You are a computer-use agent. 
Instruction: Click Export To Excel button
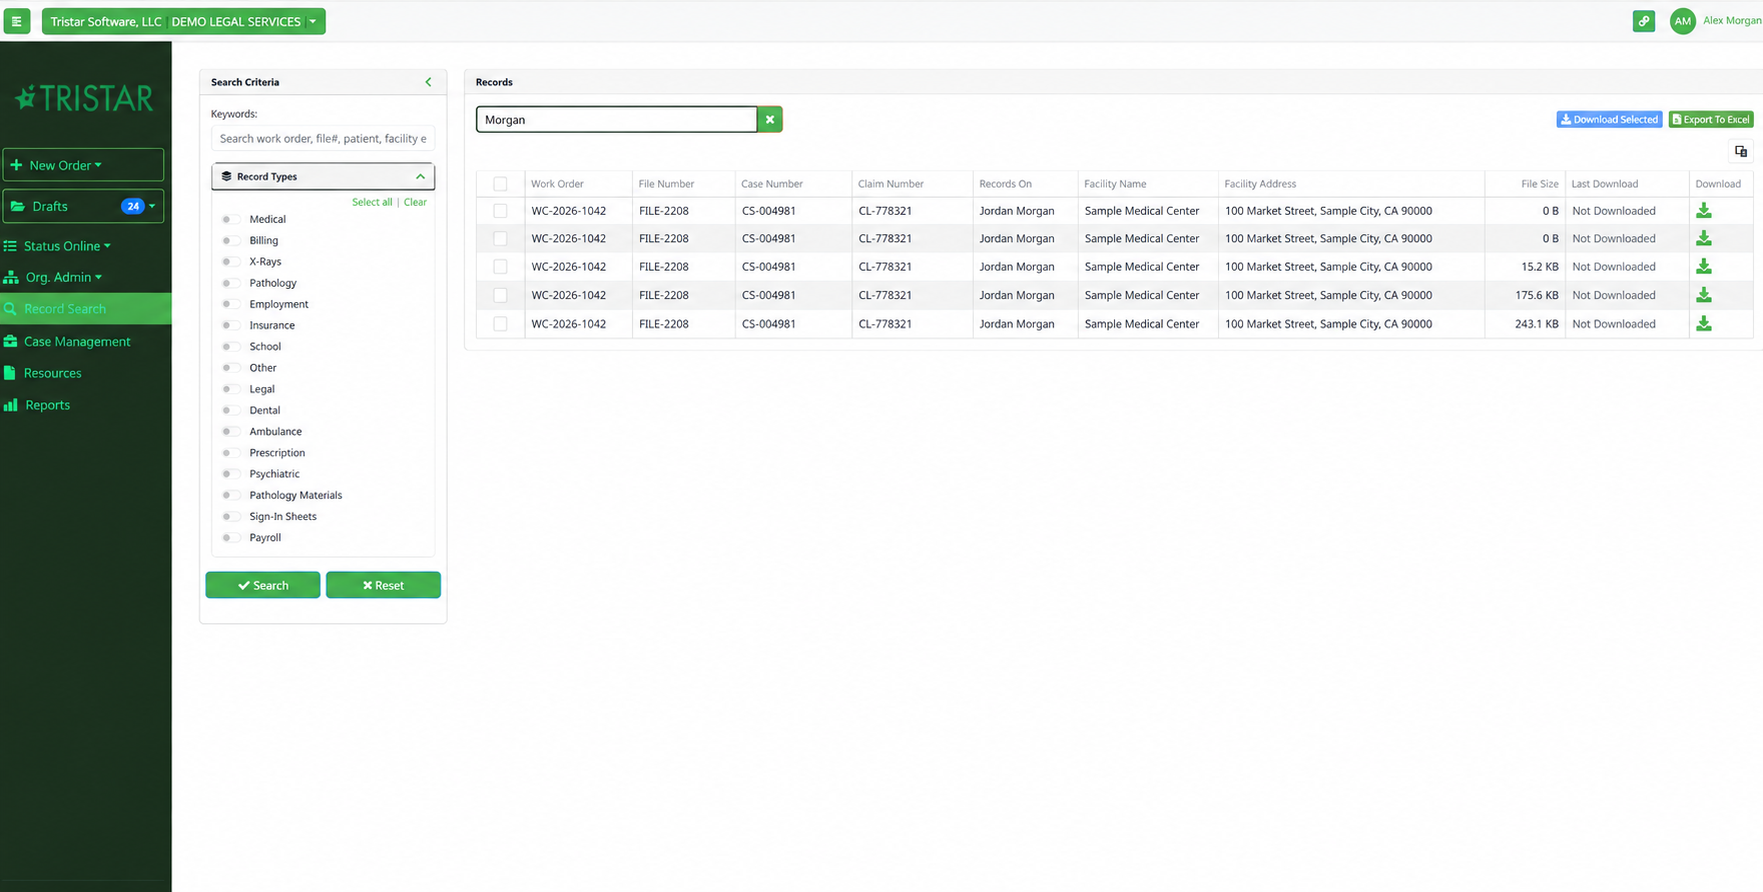pos(1711,119)
